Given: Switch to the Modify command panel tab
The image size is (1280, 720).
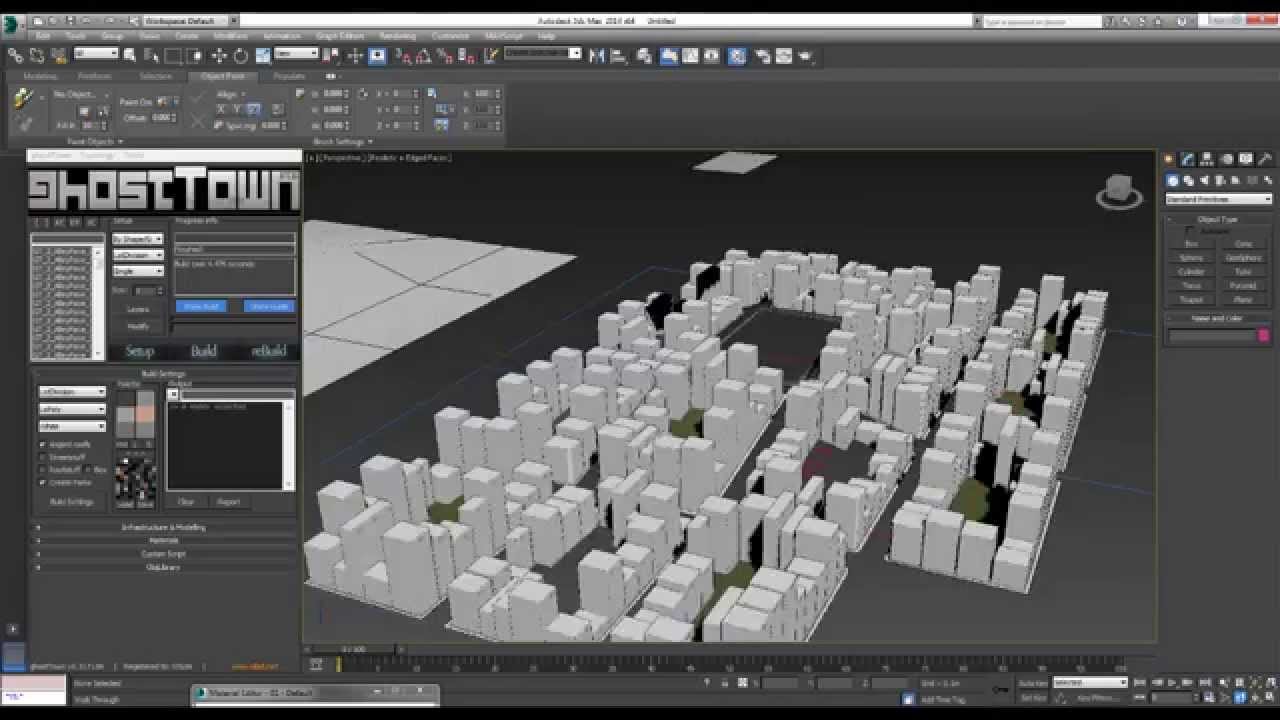Looking at the screenshot, I should pyautogui.click(x=1187, y=159).
